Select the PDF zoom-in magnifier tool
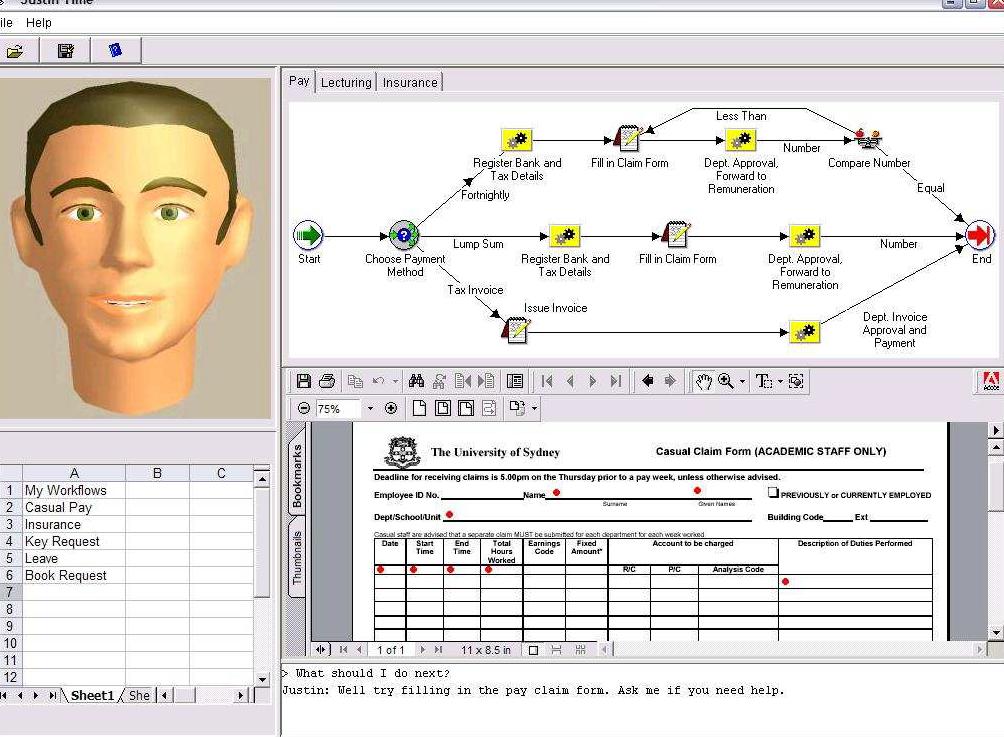Screen dimensions: 1004x737 tap(725, 382)
